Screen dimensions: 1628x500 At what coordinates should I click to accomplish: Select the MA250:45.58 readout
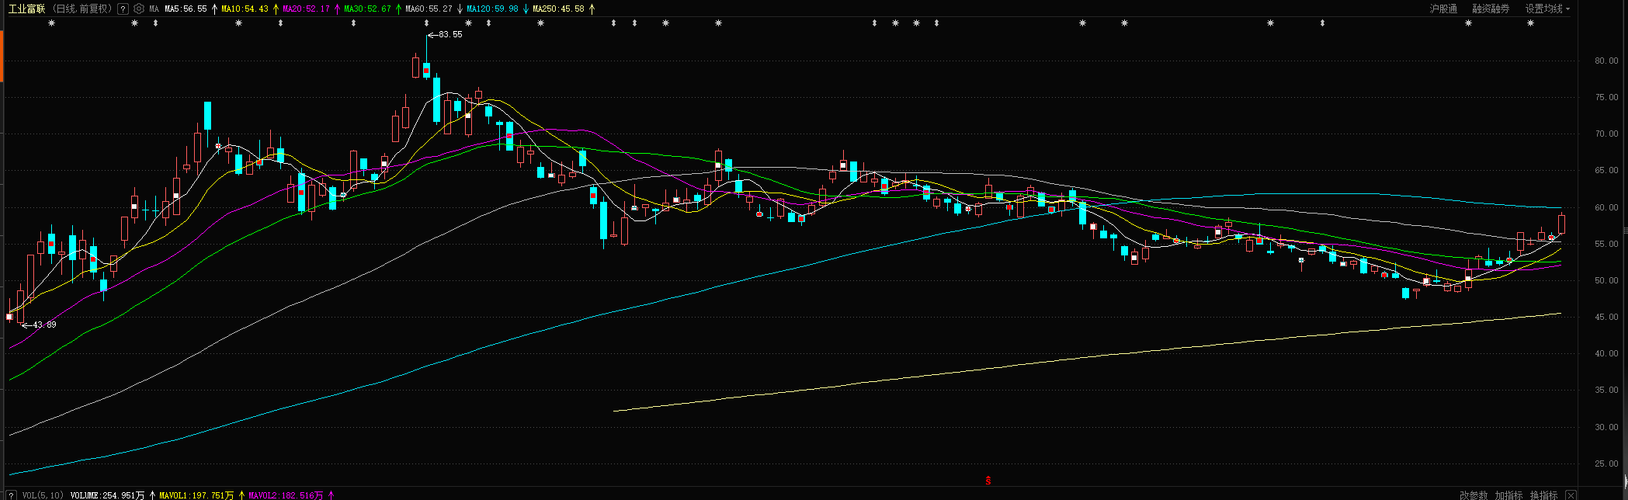(558, 8)
